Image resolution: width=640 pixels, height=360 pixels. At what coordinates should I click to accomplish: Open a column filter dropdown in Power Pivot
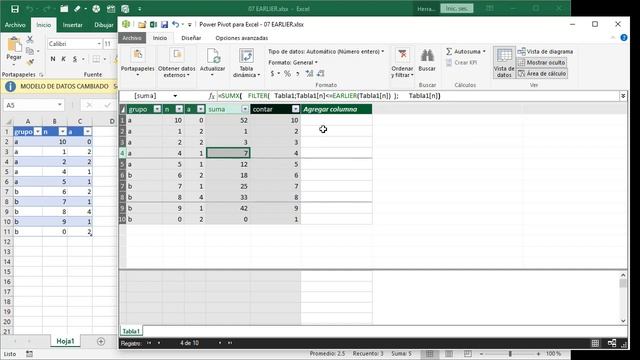point(200,109)
